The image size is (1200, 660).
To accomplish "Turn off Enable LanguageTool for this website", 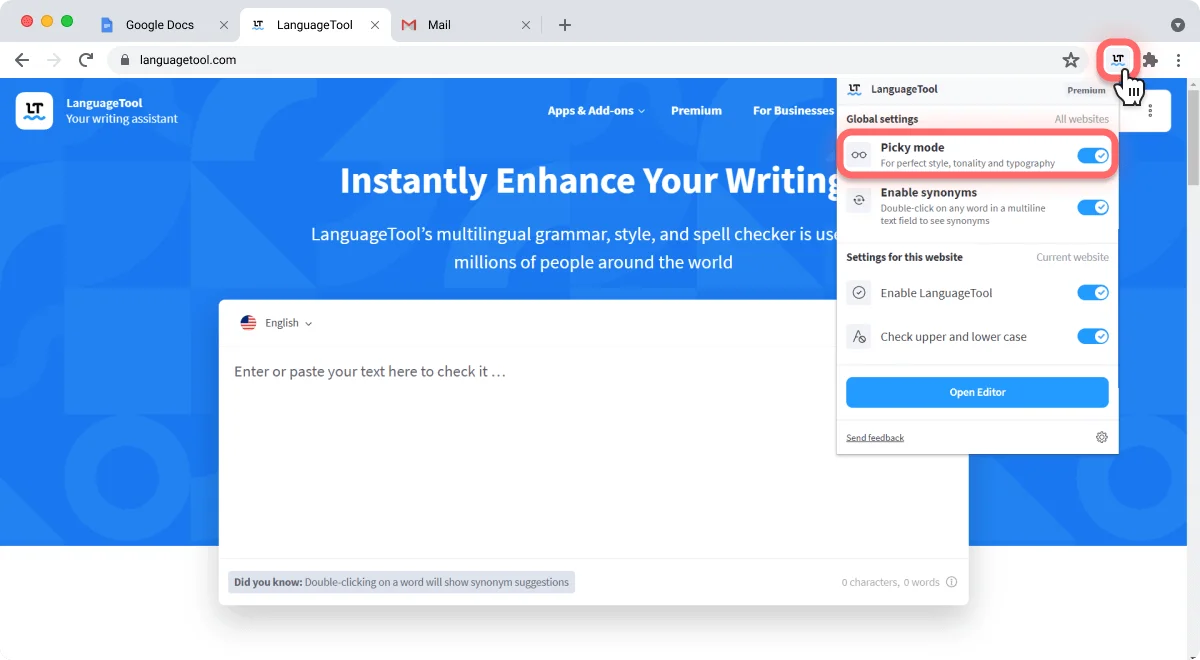I will pyautogui.click(x=1093, y=292).
